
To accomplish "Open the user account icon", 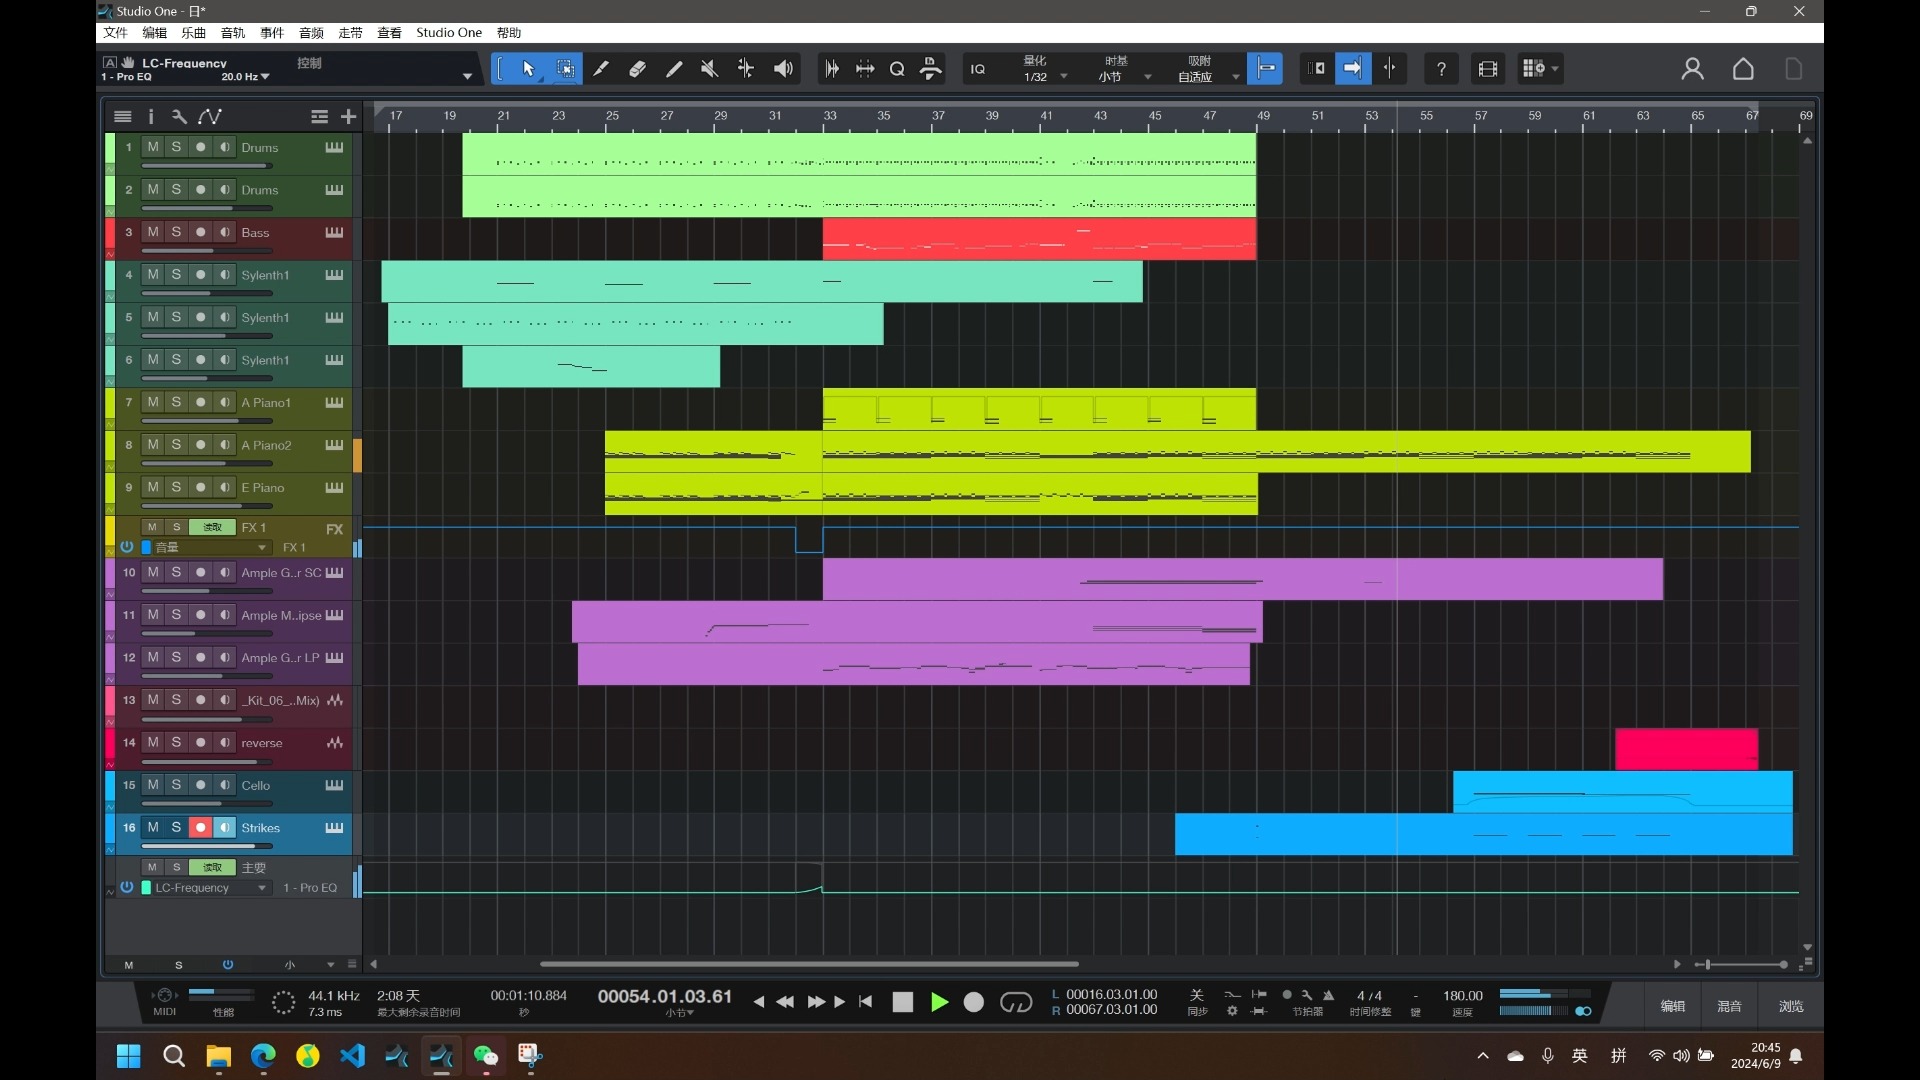I will [1692, 69].
